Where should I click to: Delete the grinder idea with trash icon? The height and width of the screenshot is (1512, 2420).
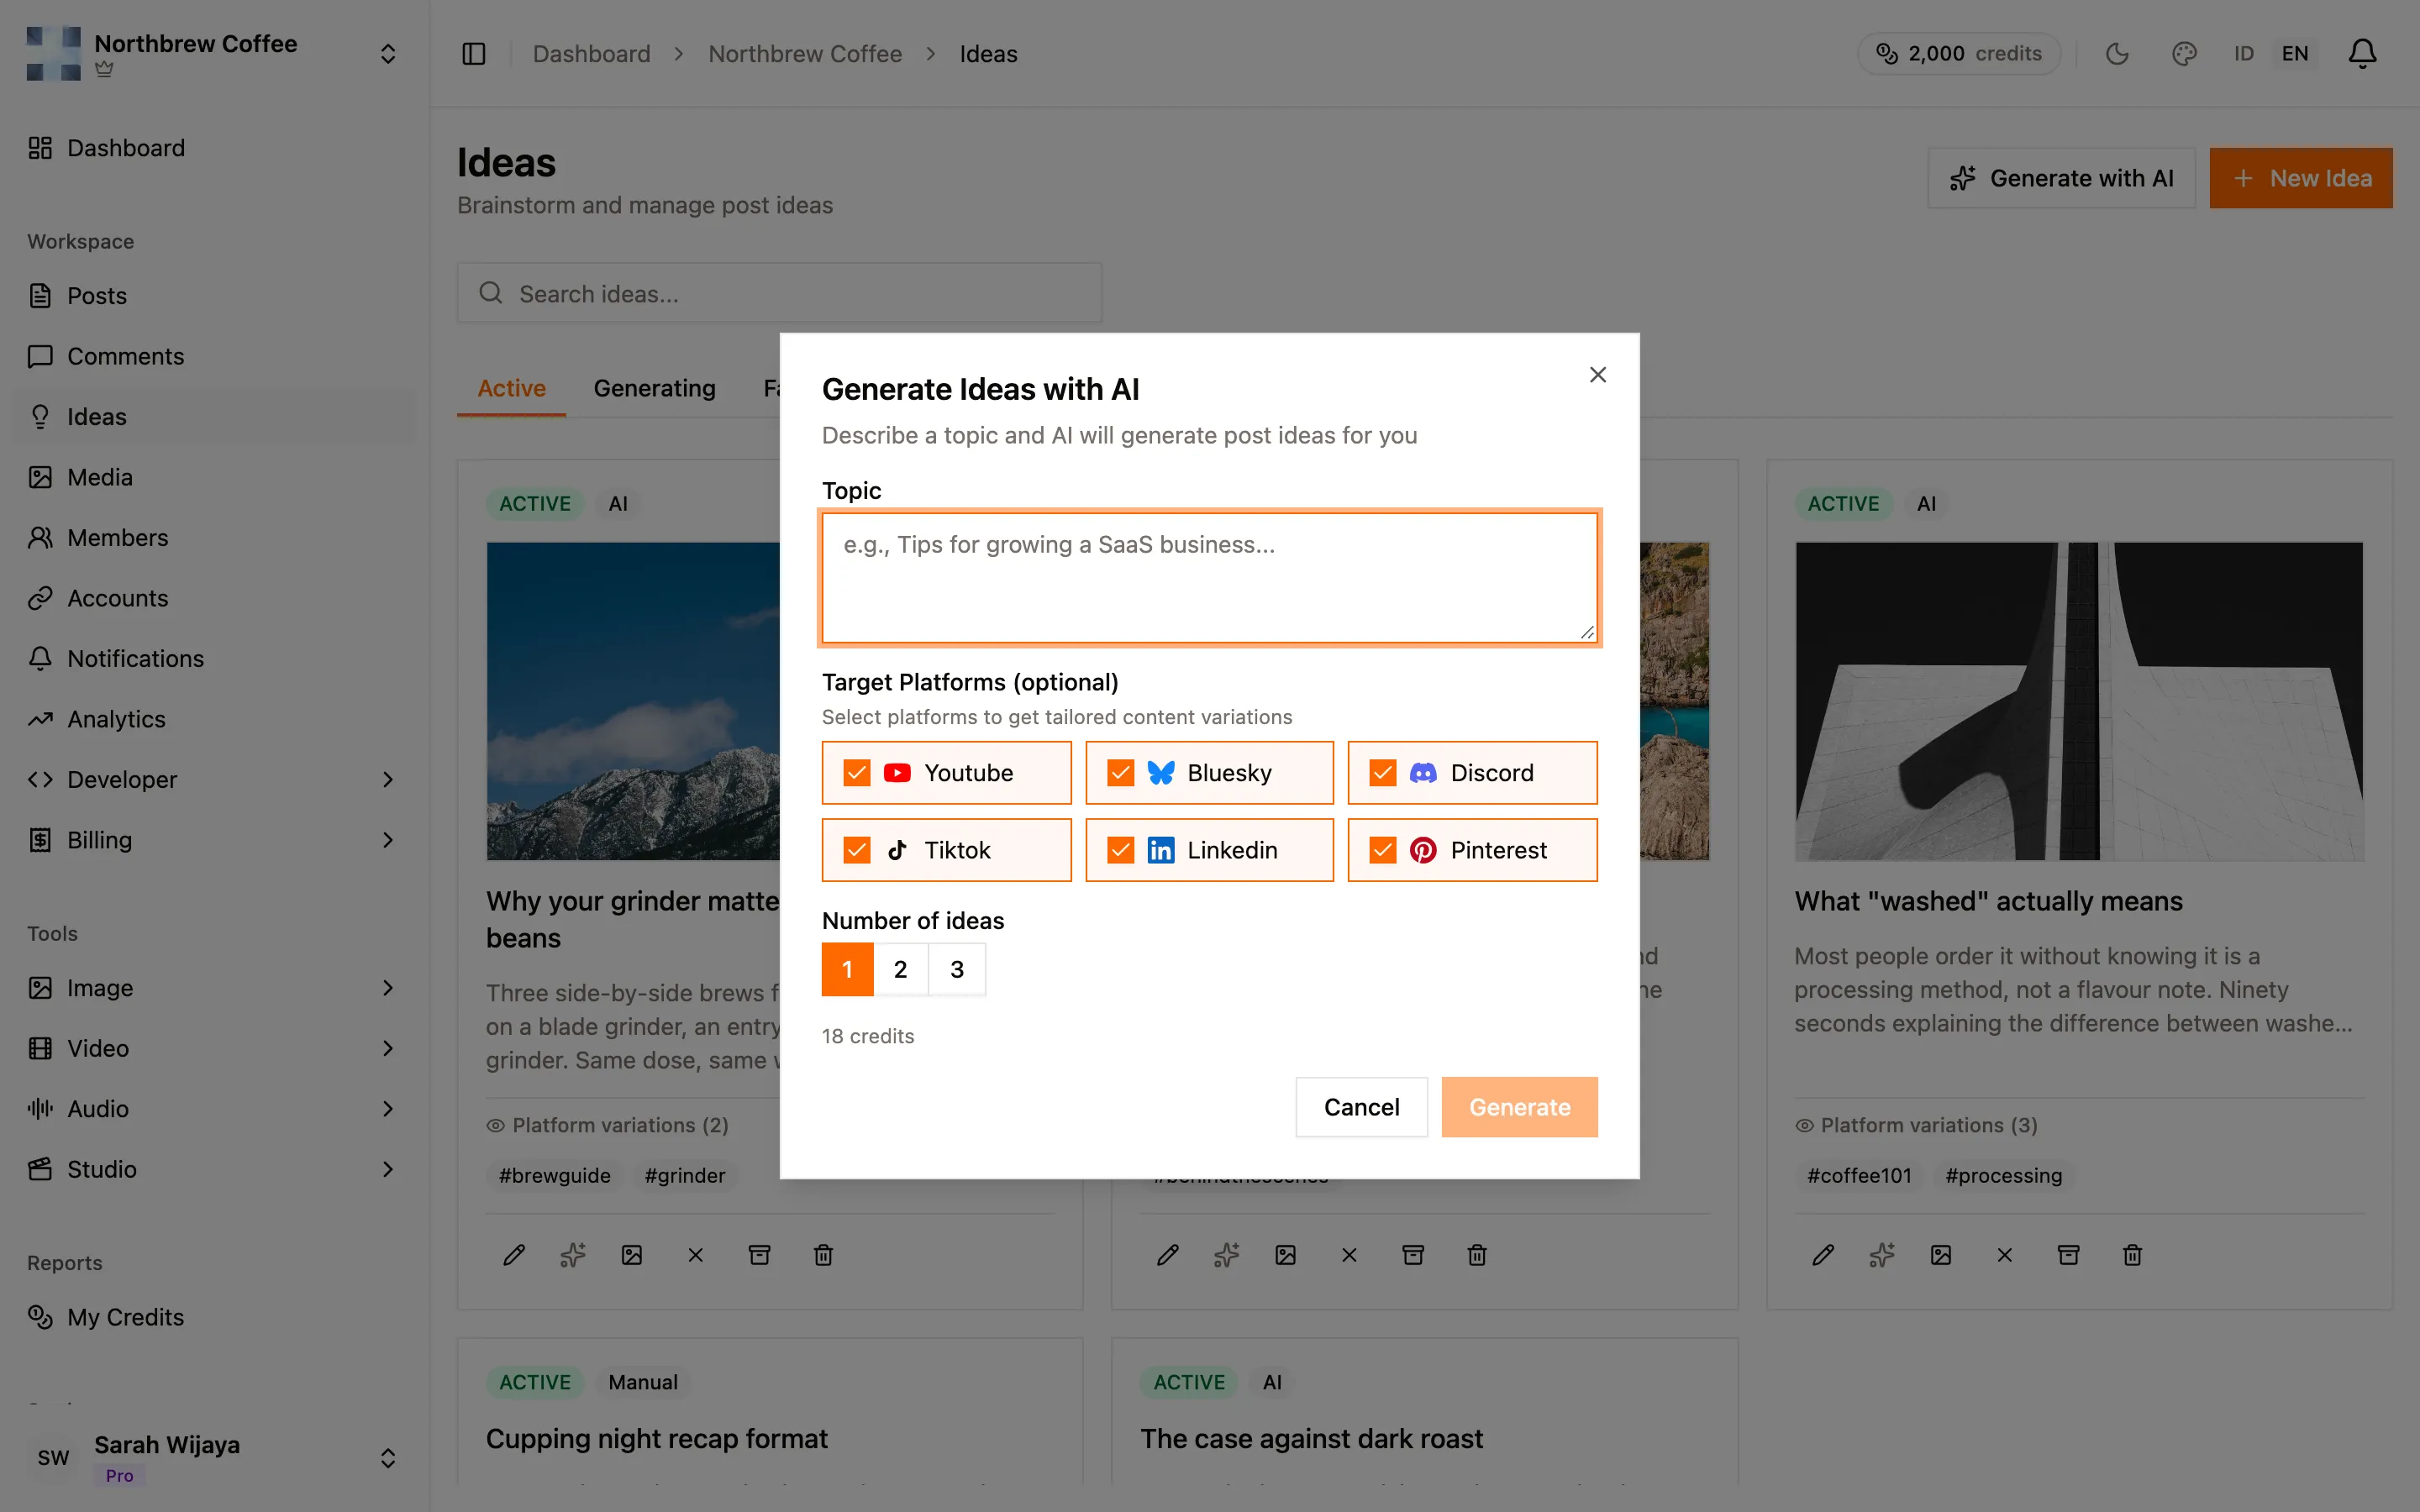pos(824,1255)
